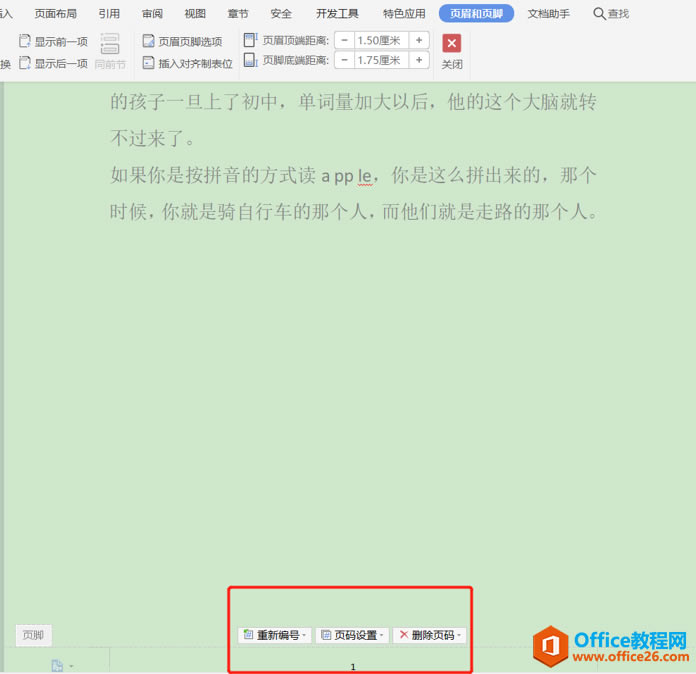Decrease 页脚底端距离 with minus button
This screenshot has width=696, height=674.
tap(344, 60)
